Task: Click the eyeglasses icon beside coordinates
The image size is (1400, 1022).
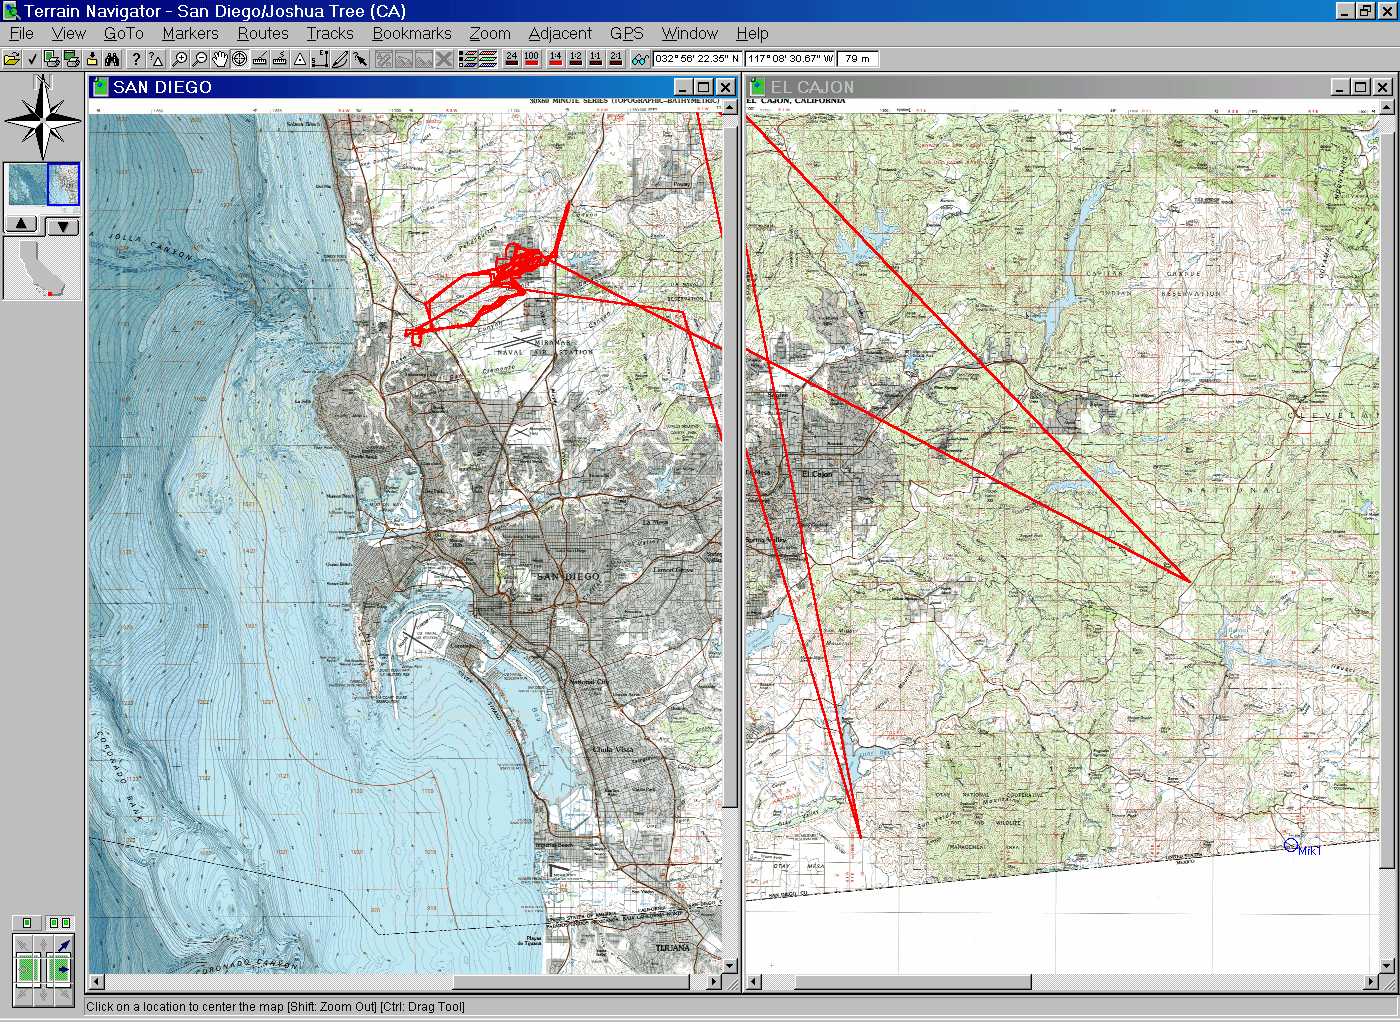Action: 640,59
